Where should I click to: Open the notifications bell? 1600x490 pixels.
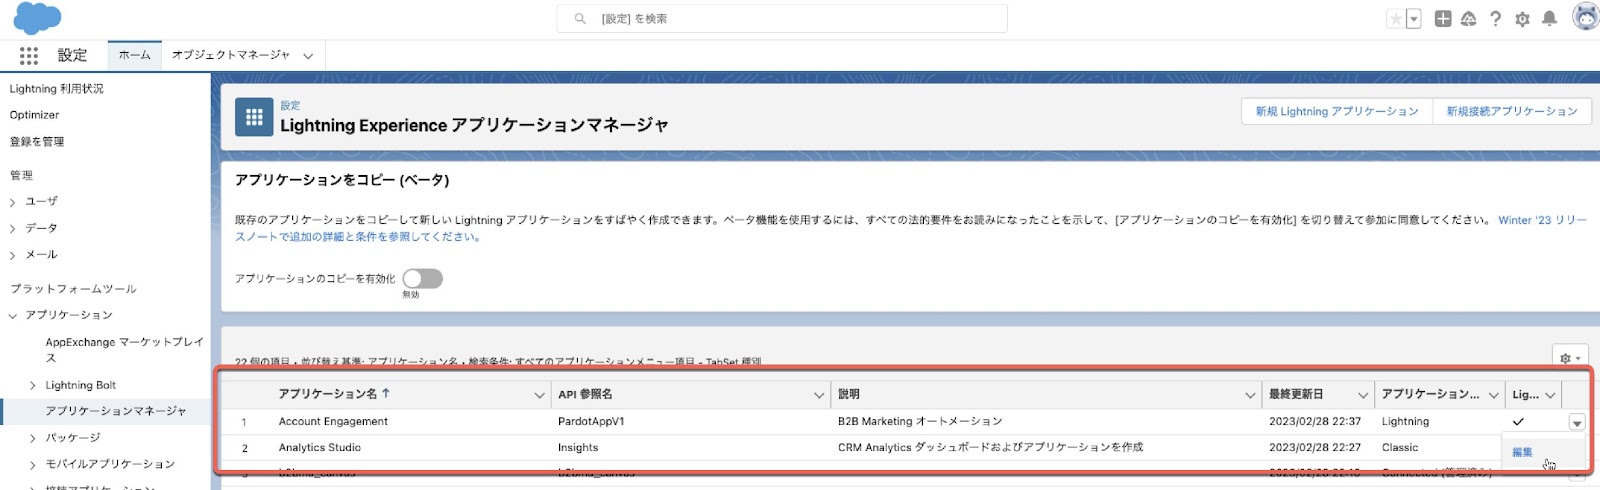pos(1549,19)
